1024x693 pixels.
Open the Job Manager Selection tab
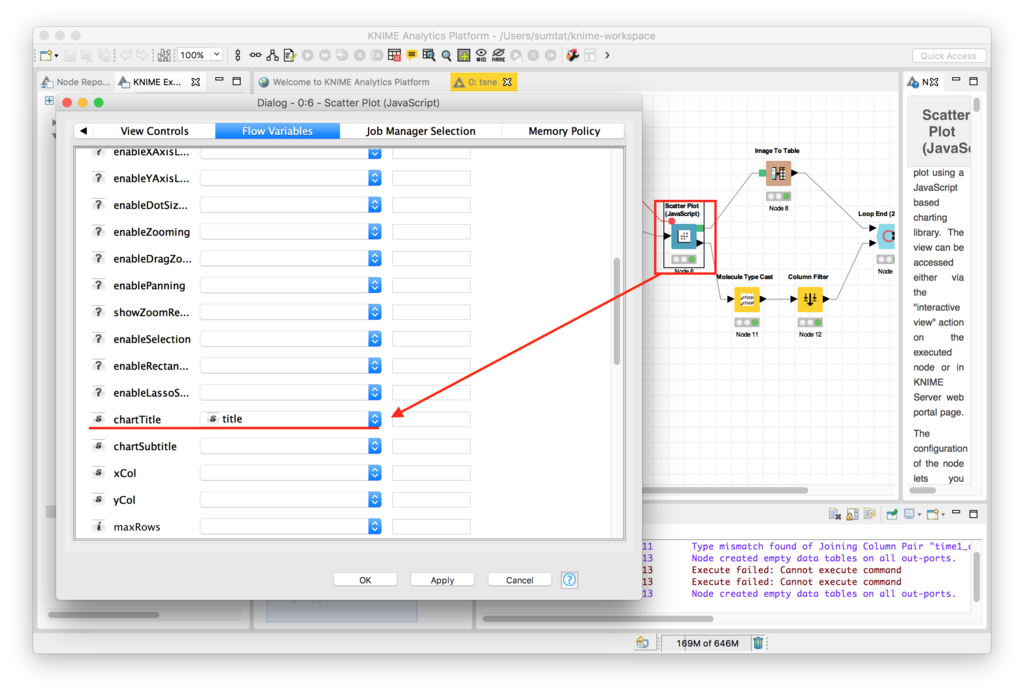[x=421, y=131]
